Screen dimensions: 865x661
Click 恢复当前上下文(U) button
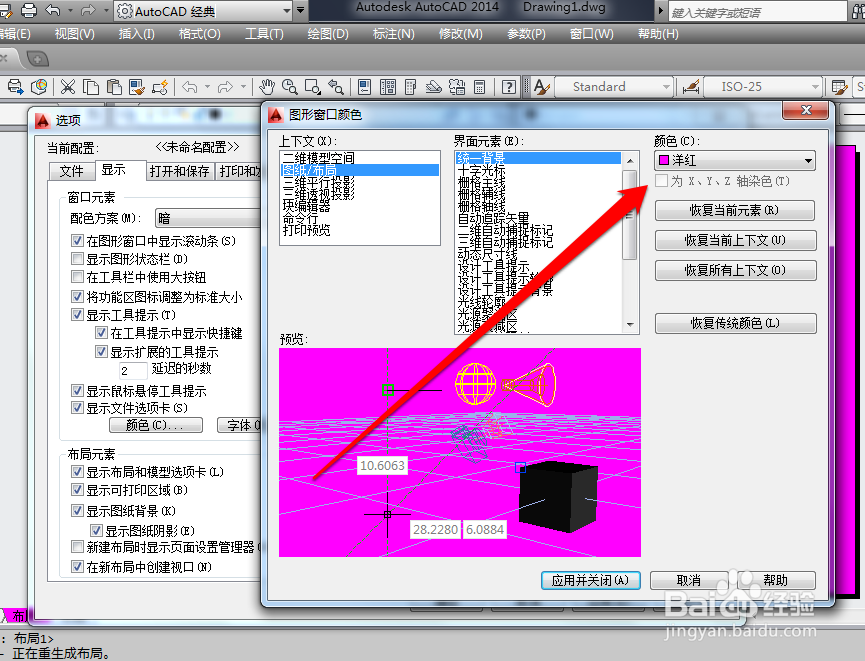[735, 241]
